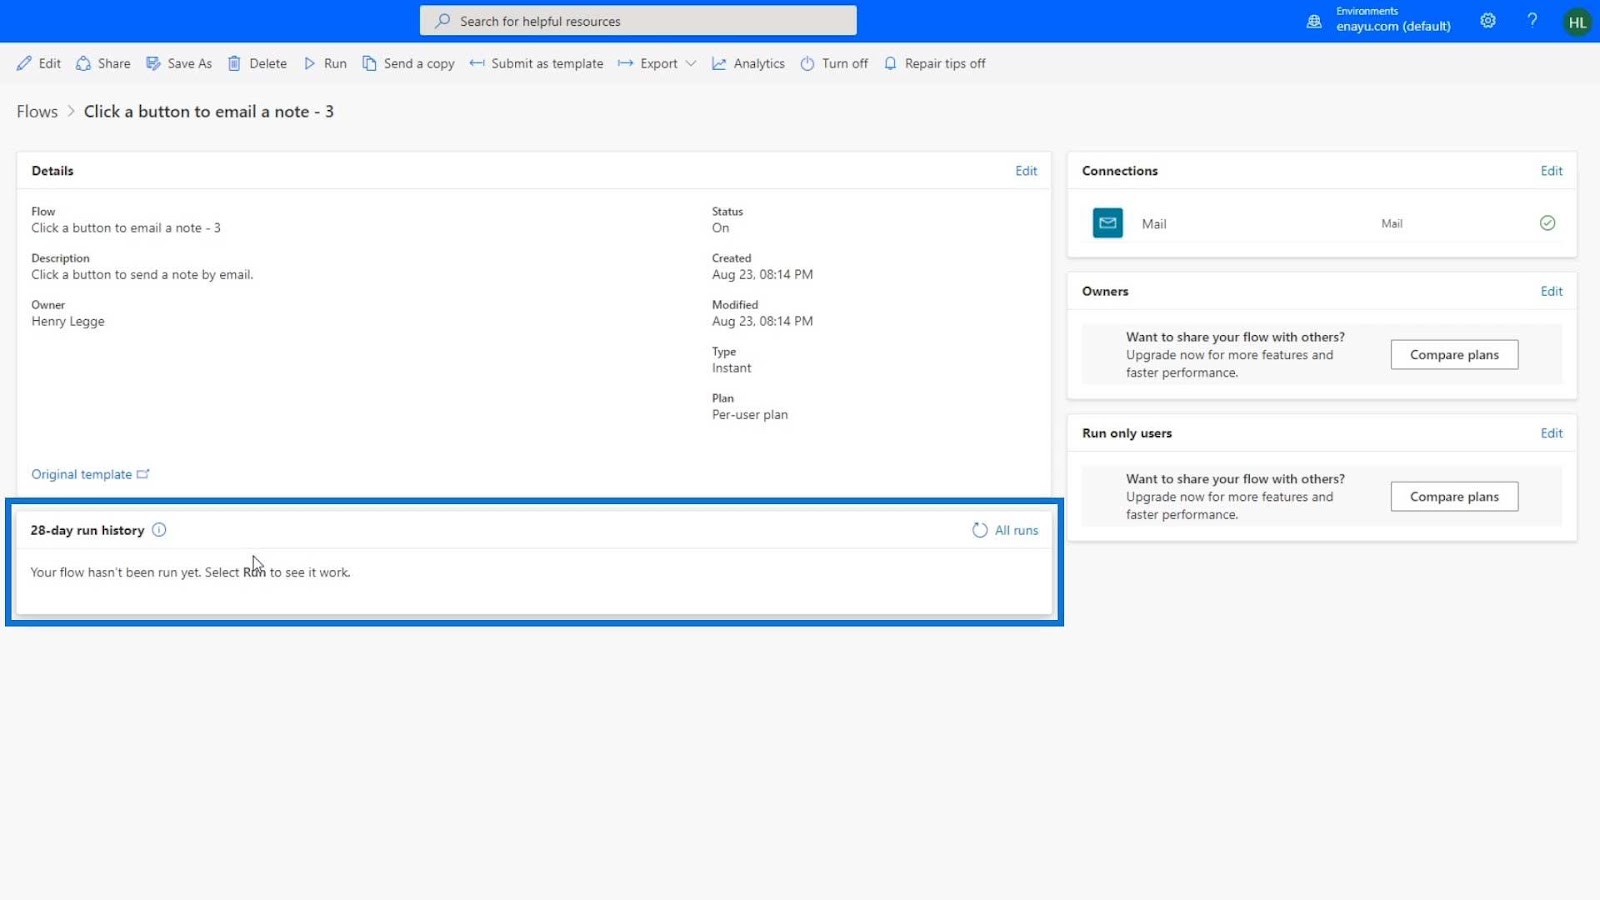Open the help question mark
1600x900 pixels.
1532,20
